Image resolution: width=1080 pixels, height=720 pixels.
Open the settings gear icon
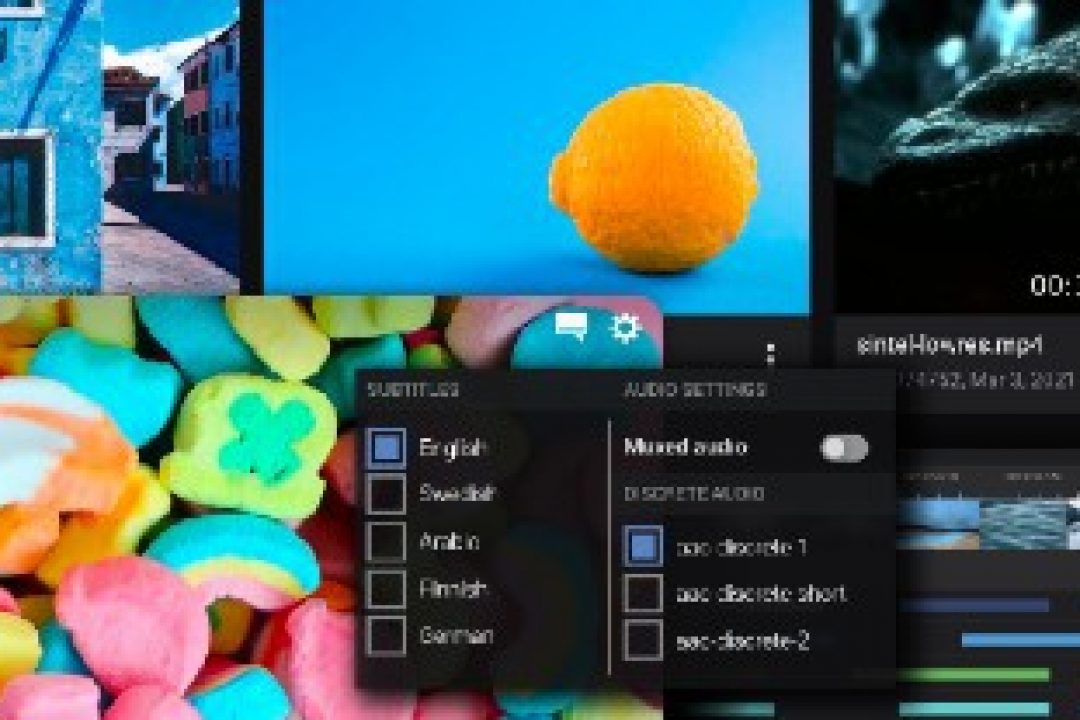click(x=625, y=328)
